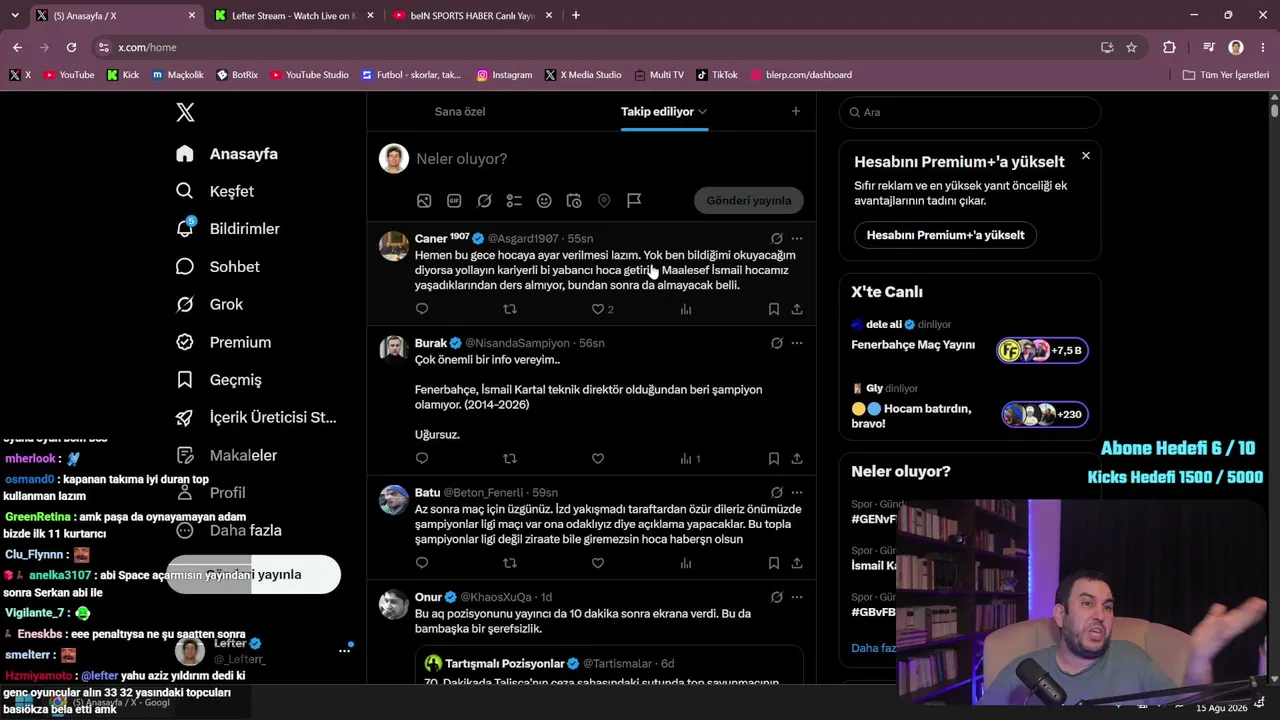Viewport: 1280px width, 720px height.
Task: Add a poll to the post
Action: click(x=514, y=201)
